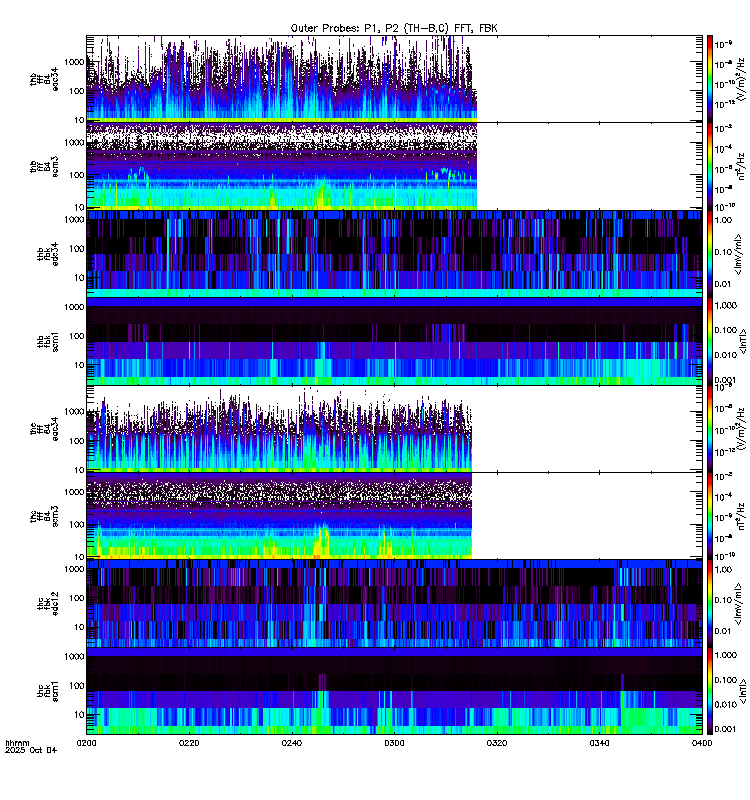750x800 pixels.
Task: Click the '2025 Oct 04' date label
Action: pos(31,750)
